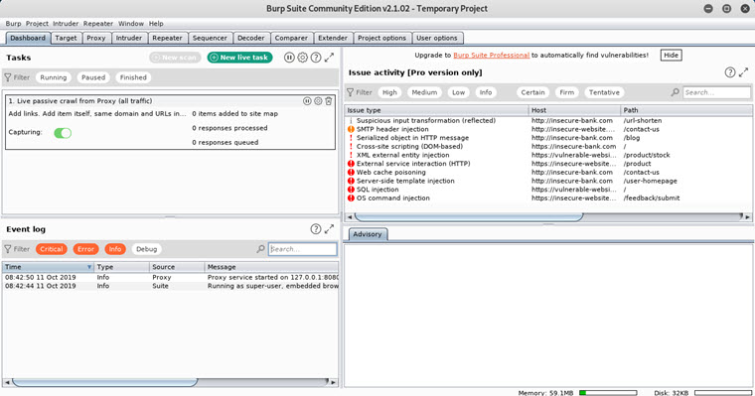This screenshot has height=396, width=755.
Task: Toggle the High severity issue filter
Action: (390, 92)
